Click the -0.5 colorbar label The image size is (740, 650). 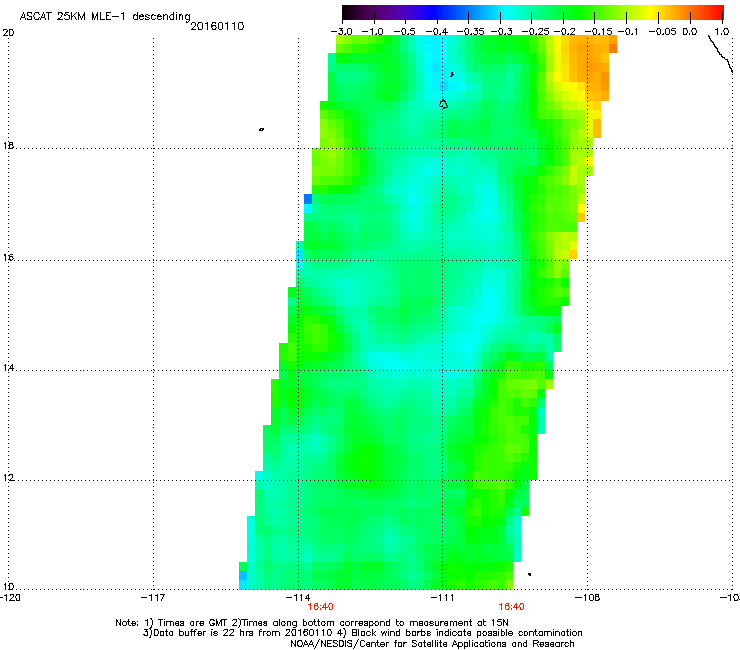(x=404, y=31)
